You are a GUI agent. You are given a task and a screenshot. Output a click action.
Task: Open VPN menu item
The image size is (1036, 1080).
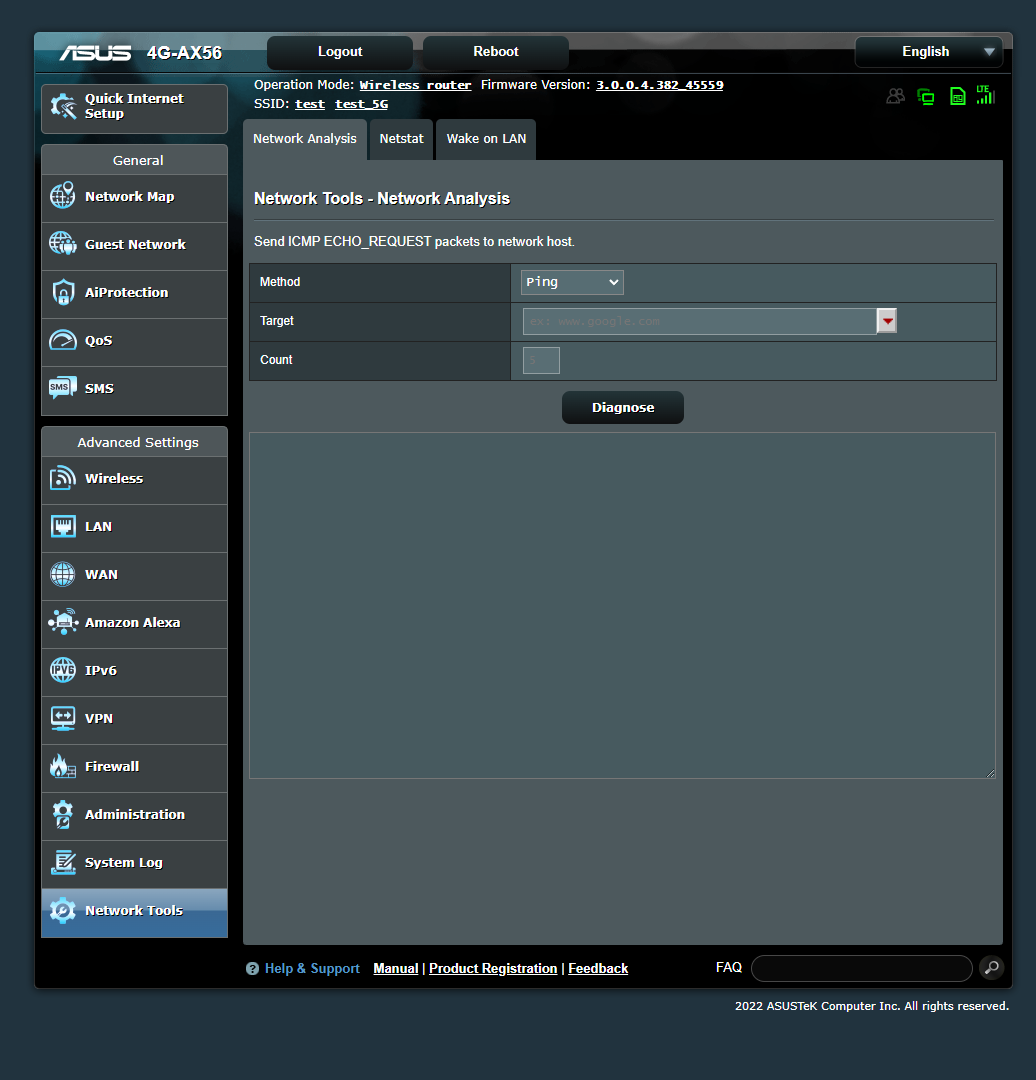134,720
